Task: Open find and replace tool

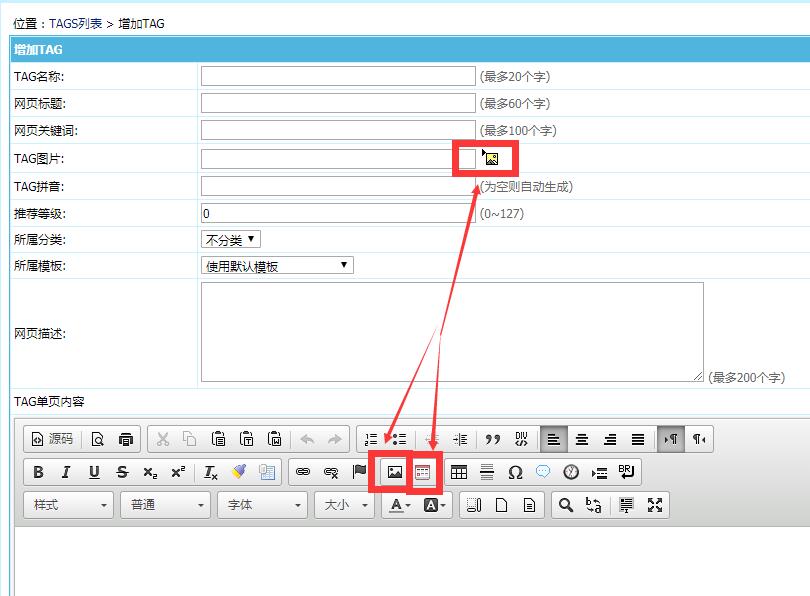Action: click(594, 505)
